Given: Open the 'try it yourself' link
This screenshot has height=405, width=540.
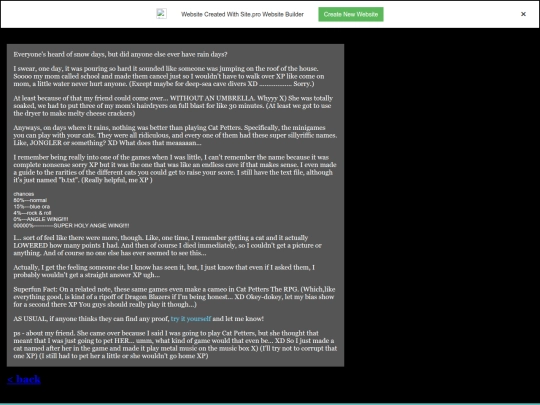Looking at the screenshot, I should [x=191, y=319].
